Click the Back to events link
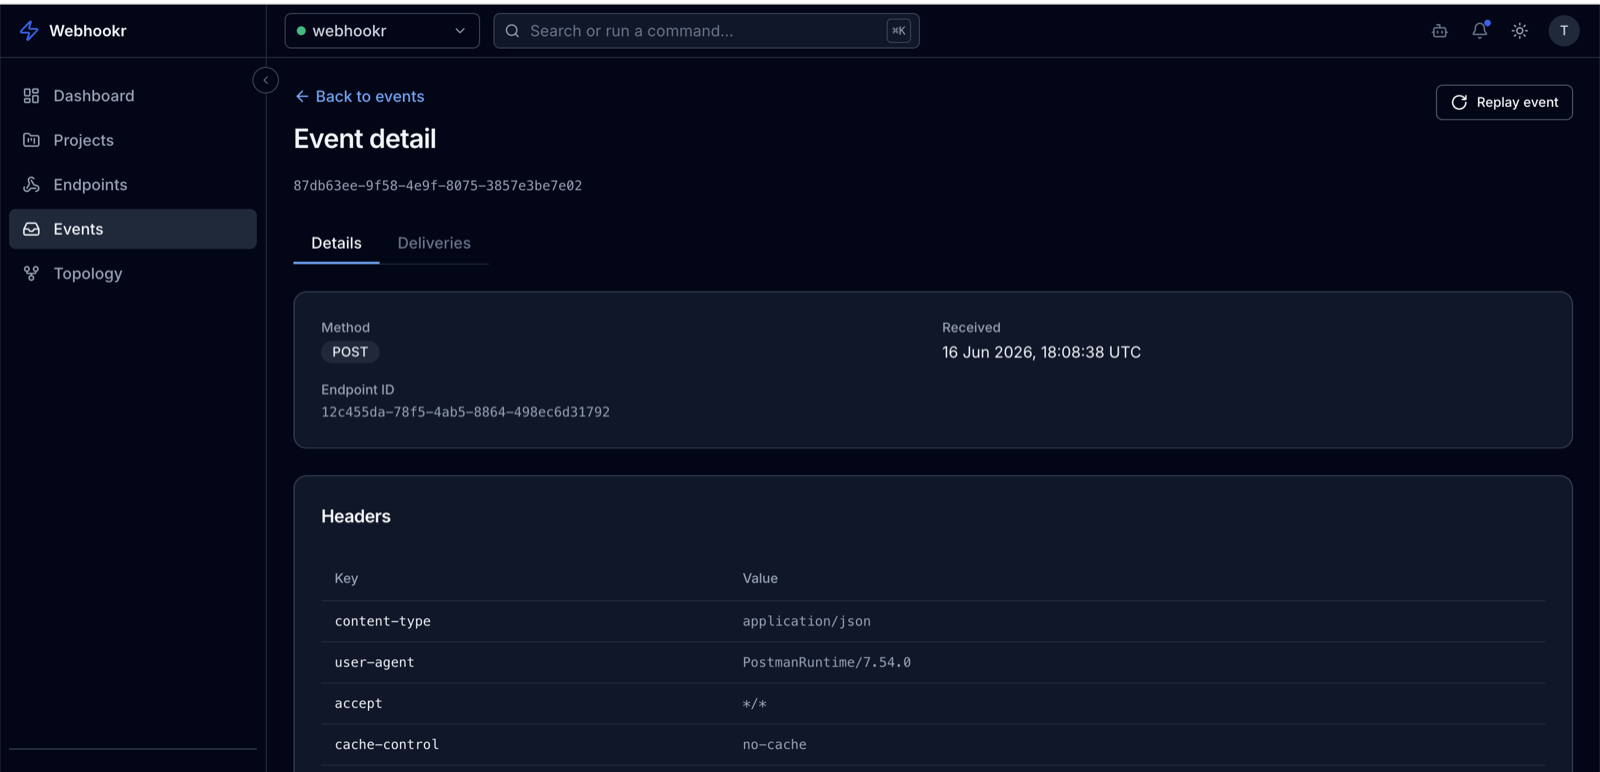 pyautogui.click(x=360, y=96)
